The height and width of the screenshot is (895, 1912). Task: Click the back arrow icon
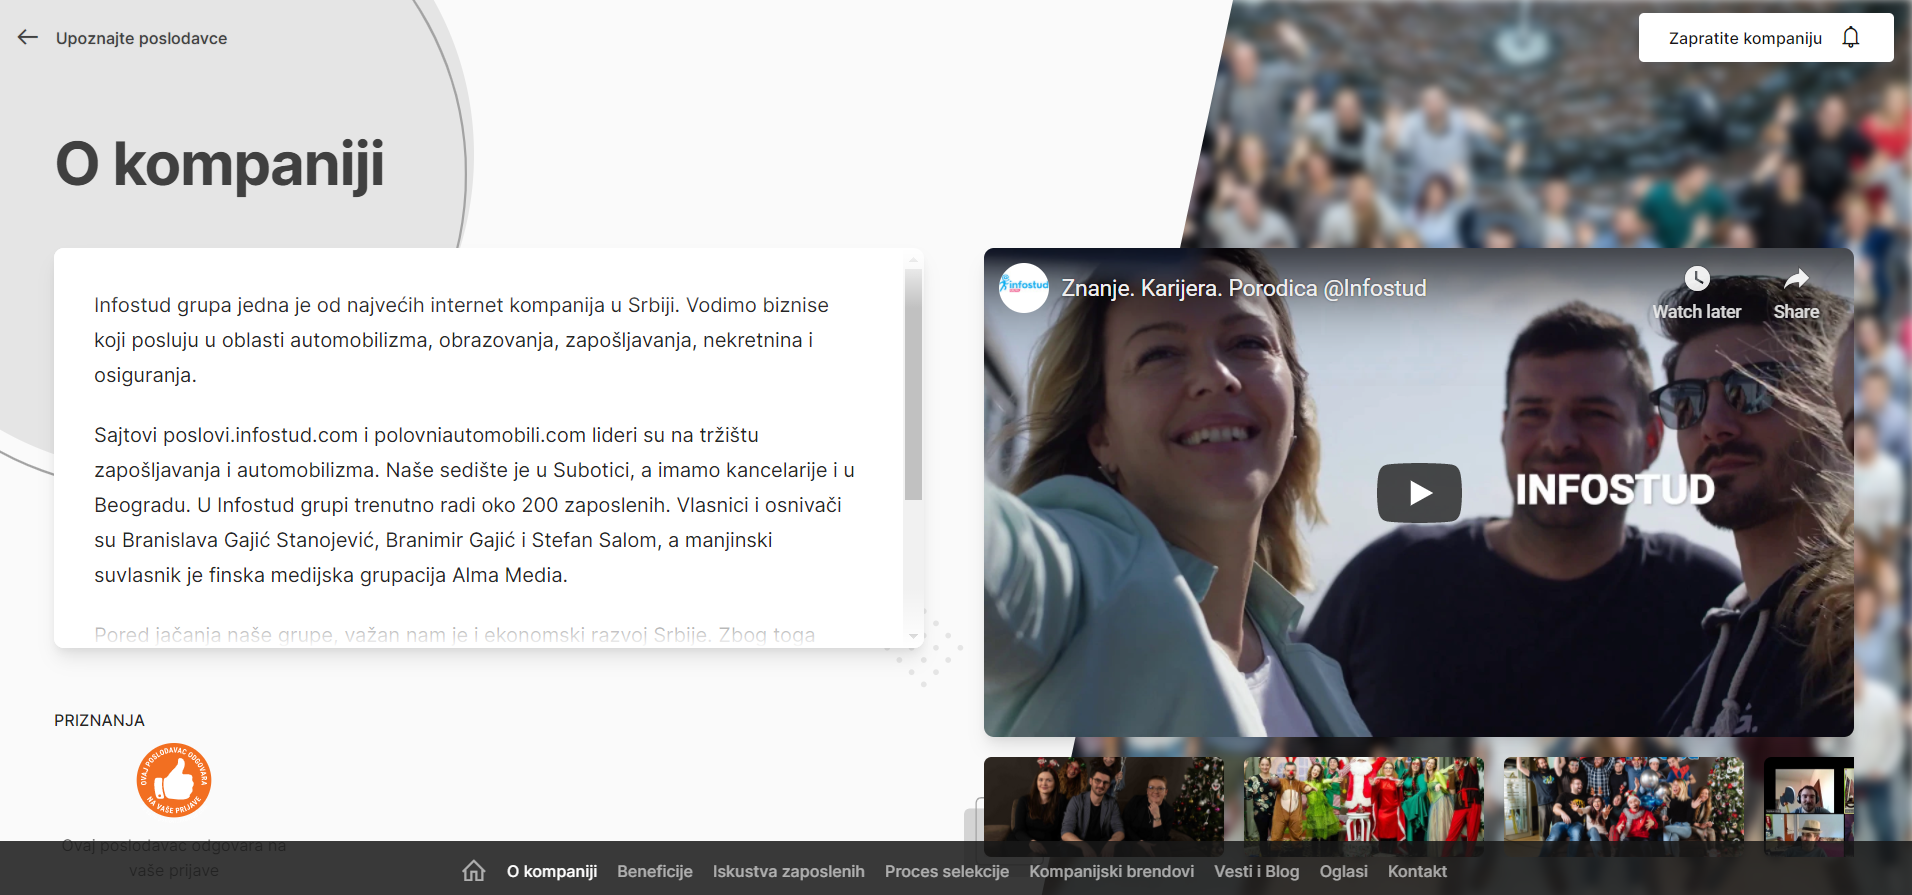28,37
